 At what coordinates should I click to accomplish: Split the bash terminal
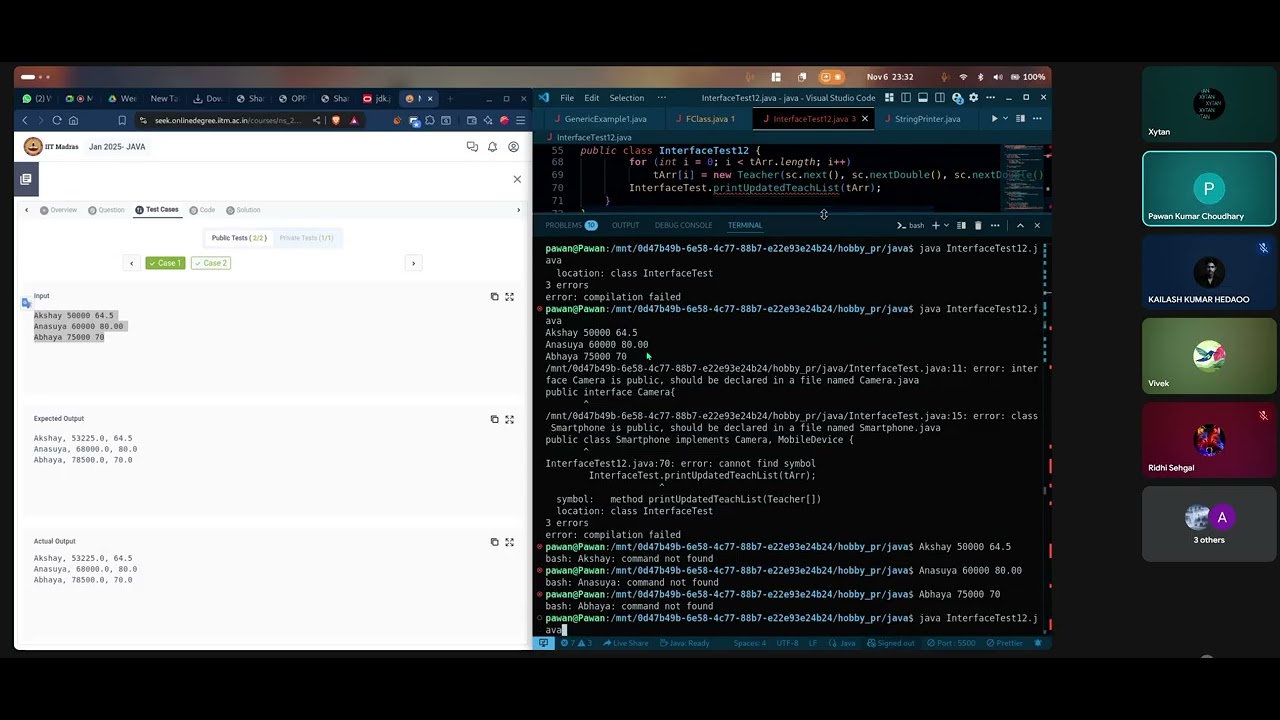pos(961,225)
